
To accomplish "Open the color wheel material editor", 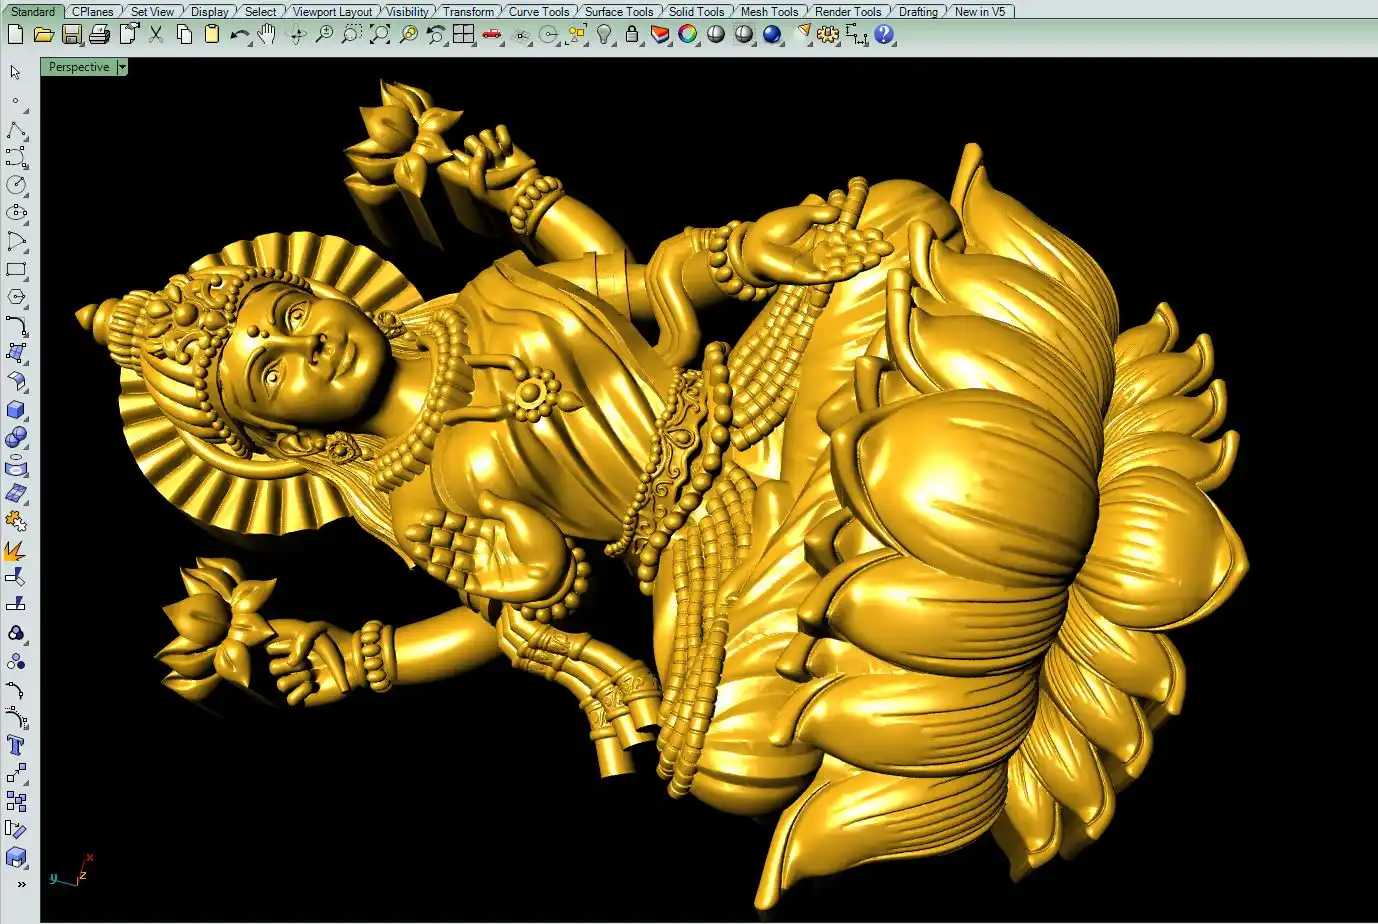I will coord(688,35).
